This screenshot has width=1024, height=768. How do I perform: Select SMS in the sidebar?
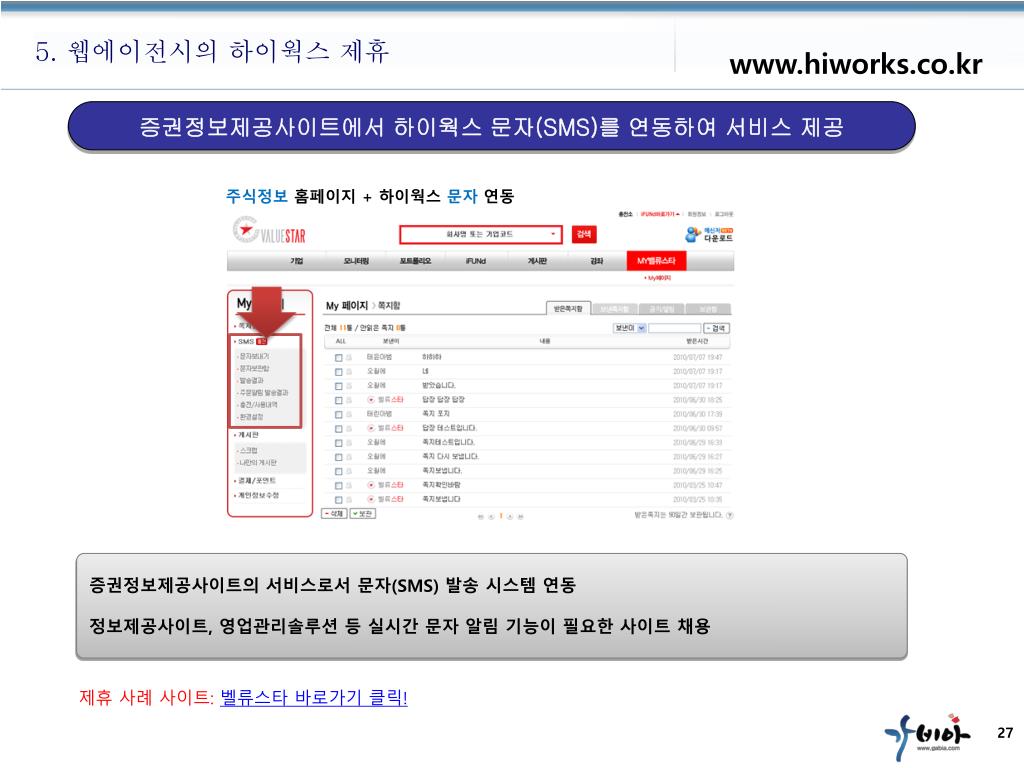point(246,342)
